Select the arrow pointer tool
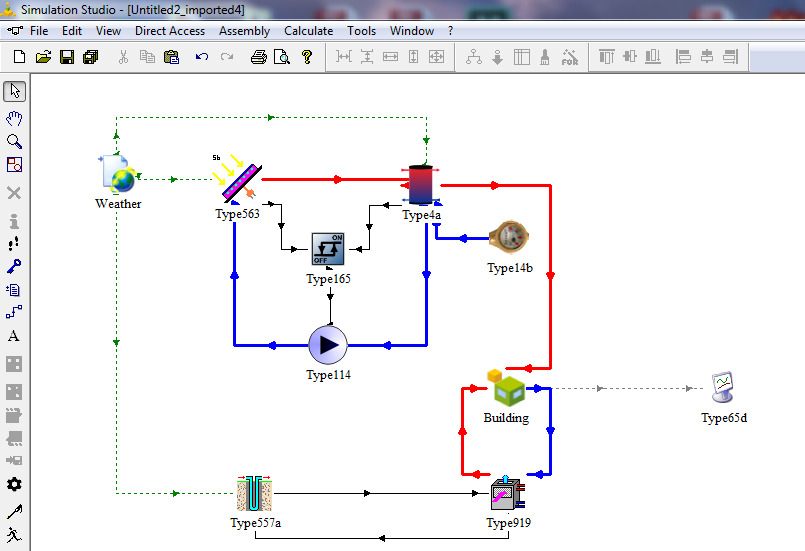The image size is (805, 551). (x=14, y=91)
